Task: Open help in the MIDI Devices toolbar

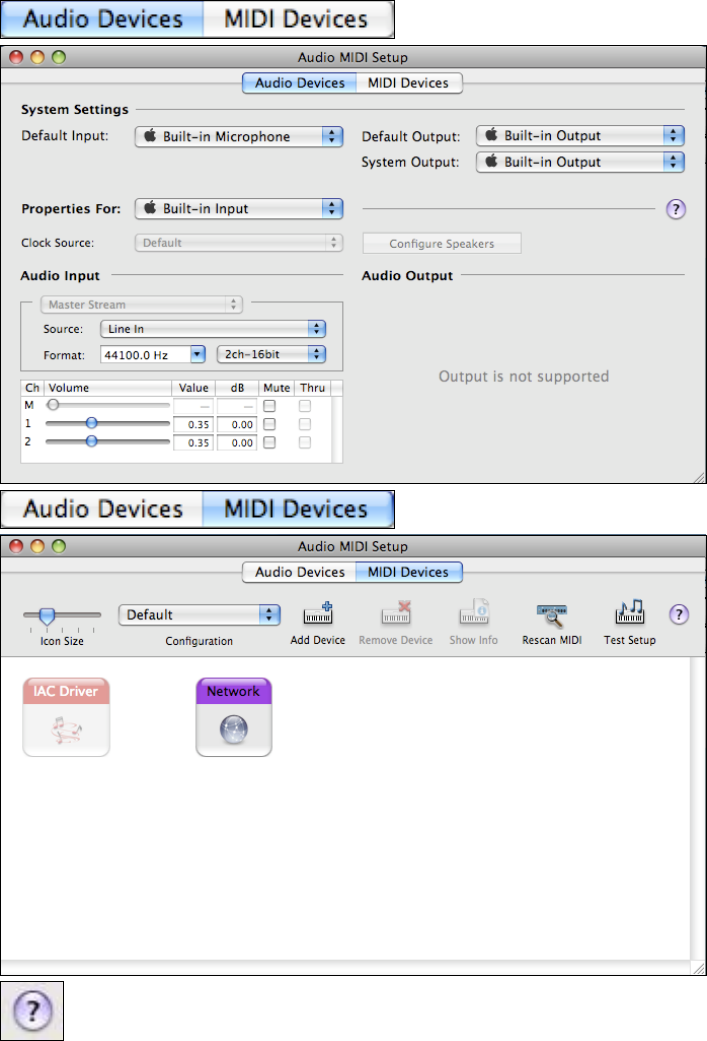Action: coord(678,614)
